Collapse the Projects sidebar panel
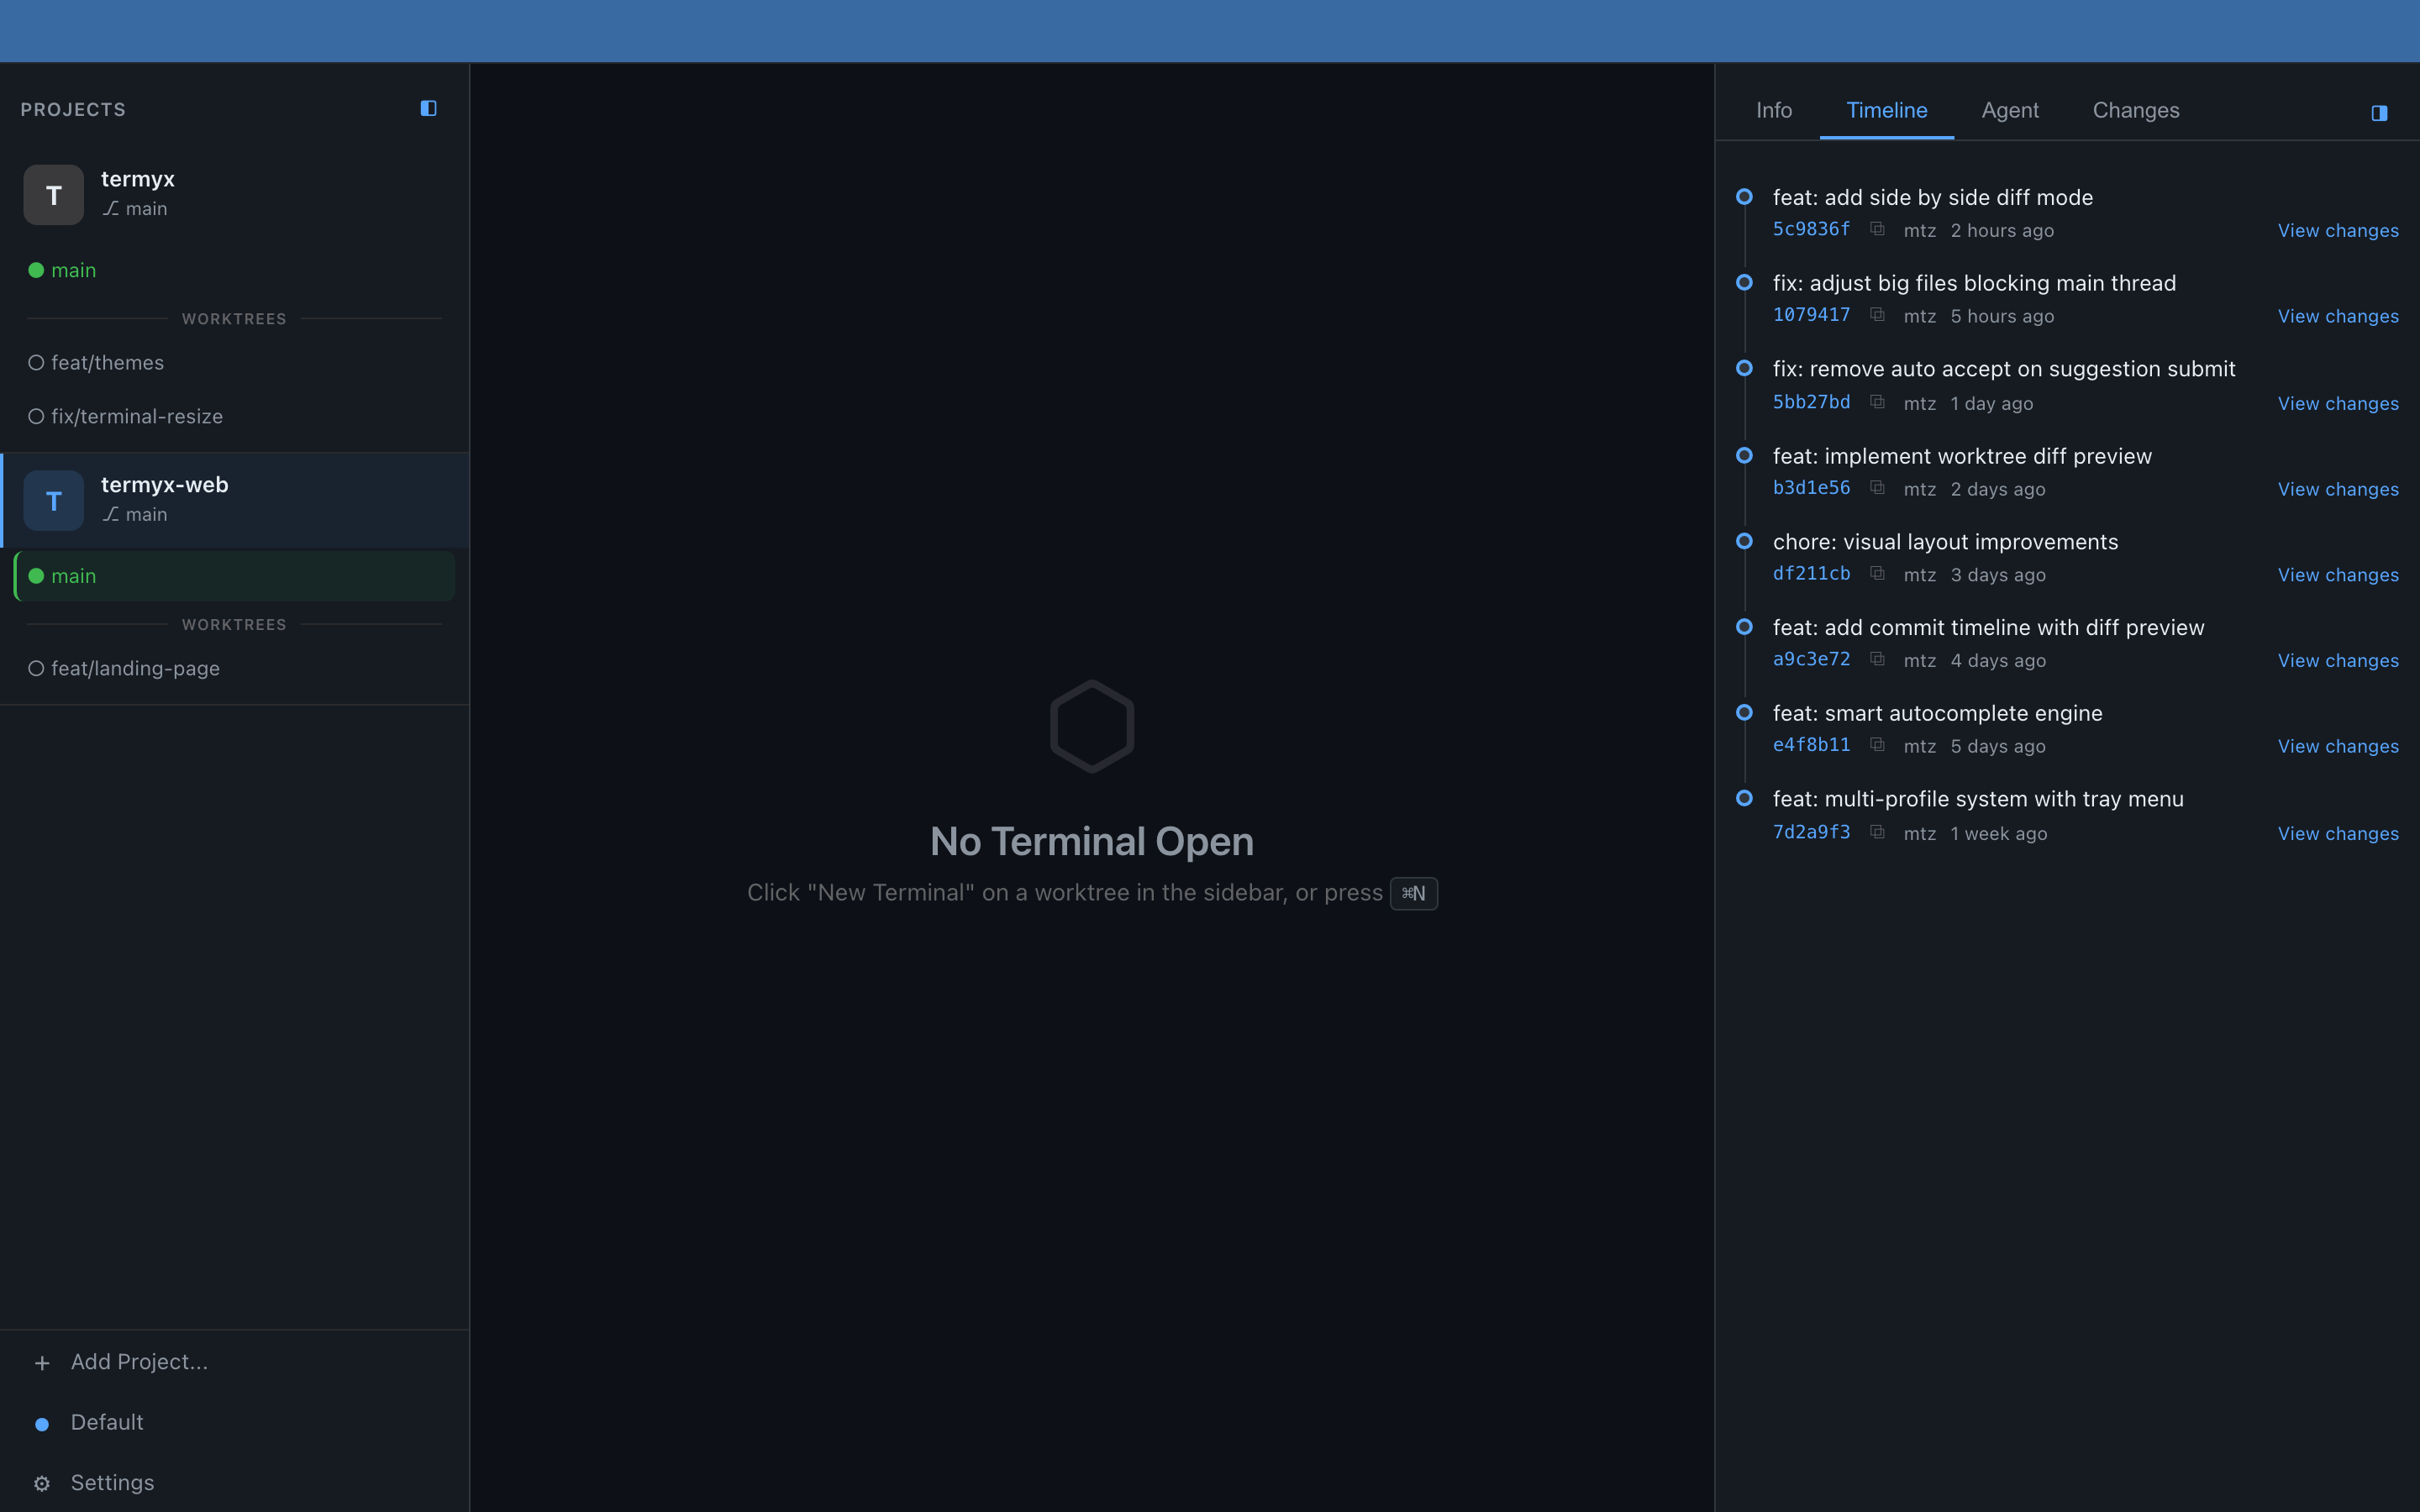Image resolution: width=2420 pixels, height=1512 pixels. point(428,108)
